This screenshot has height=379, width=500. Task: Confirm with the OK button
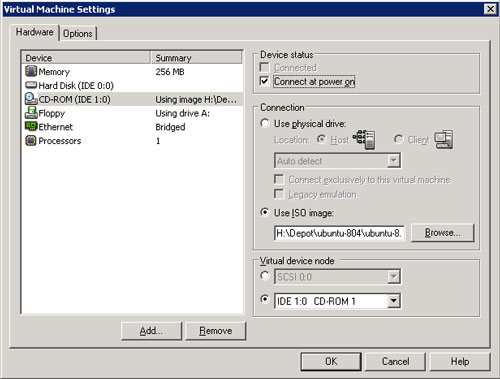point(331,362)
